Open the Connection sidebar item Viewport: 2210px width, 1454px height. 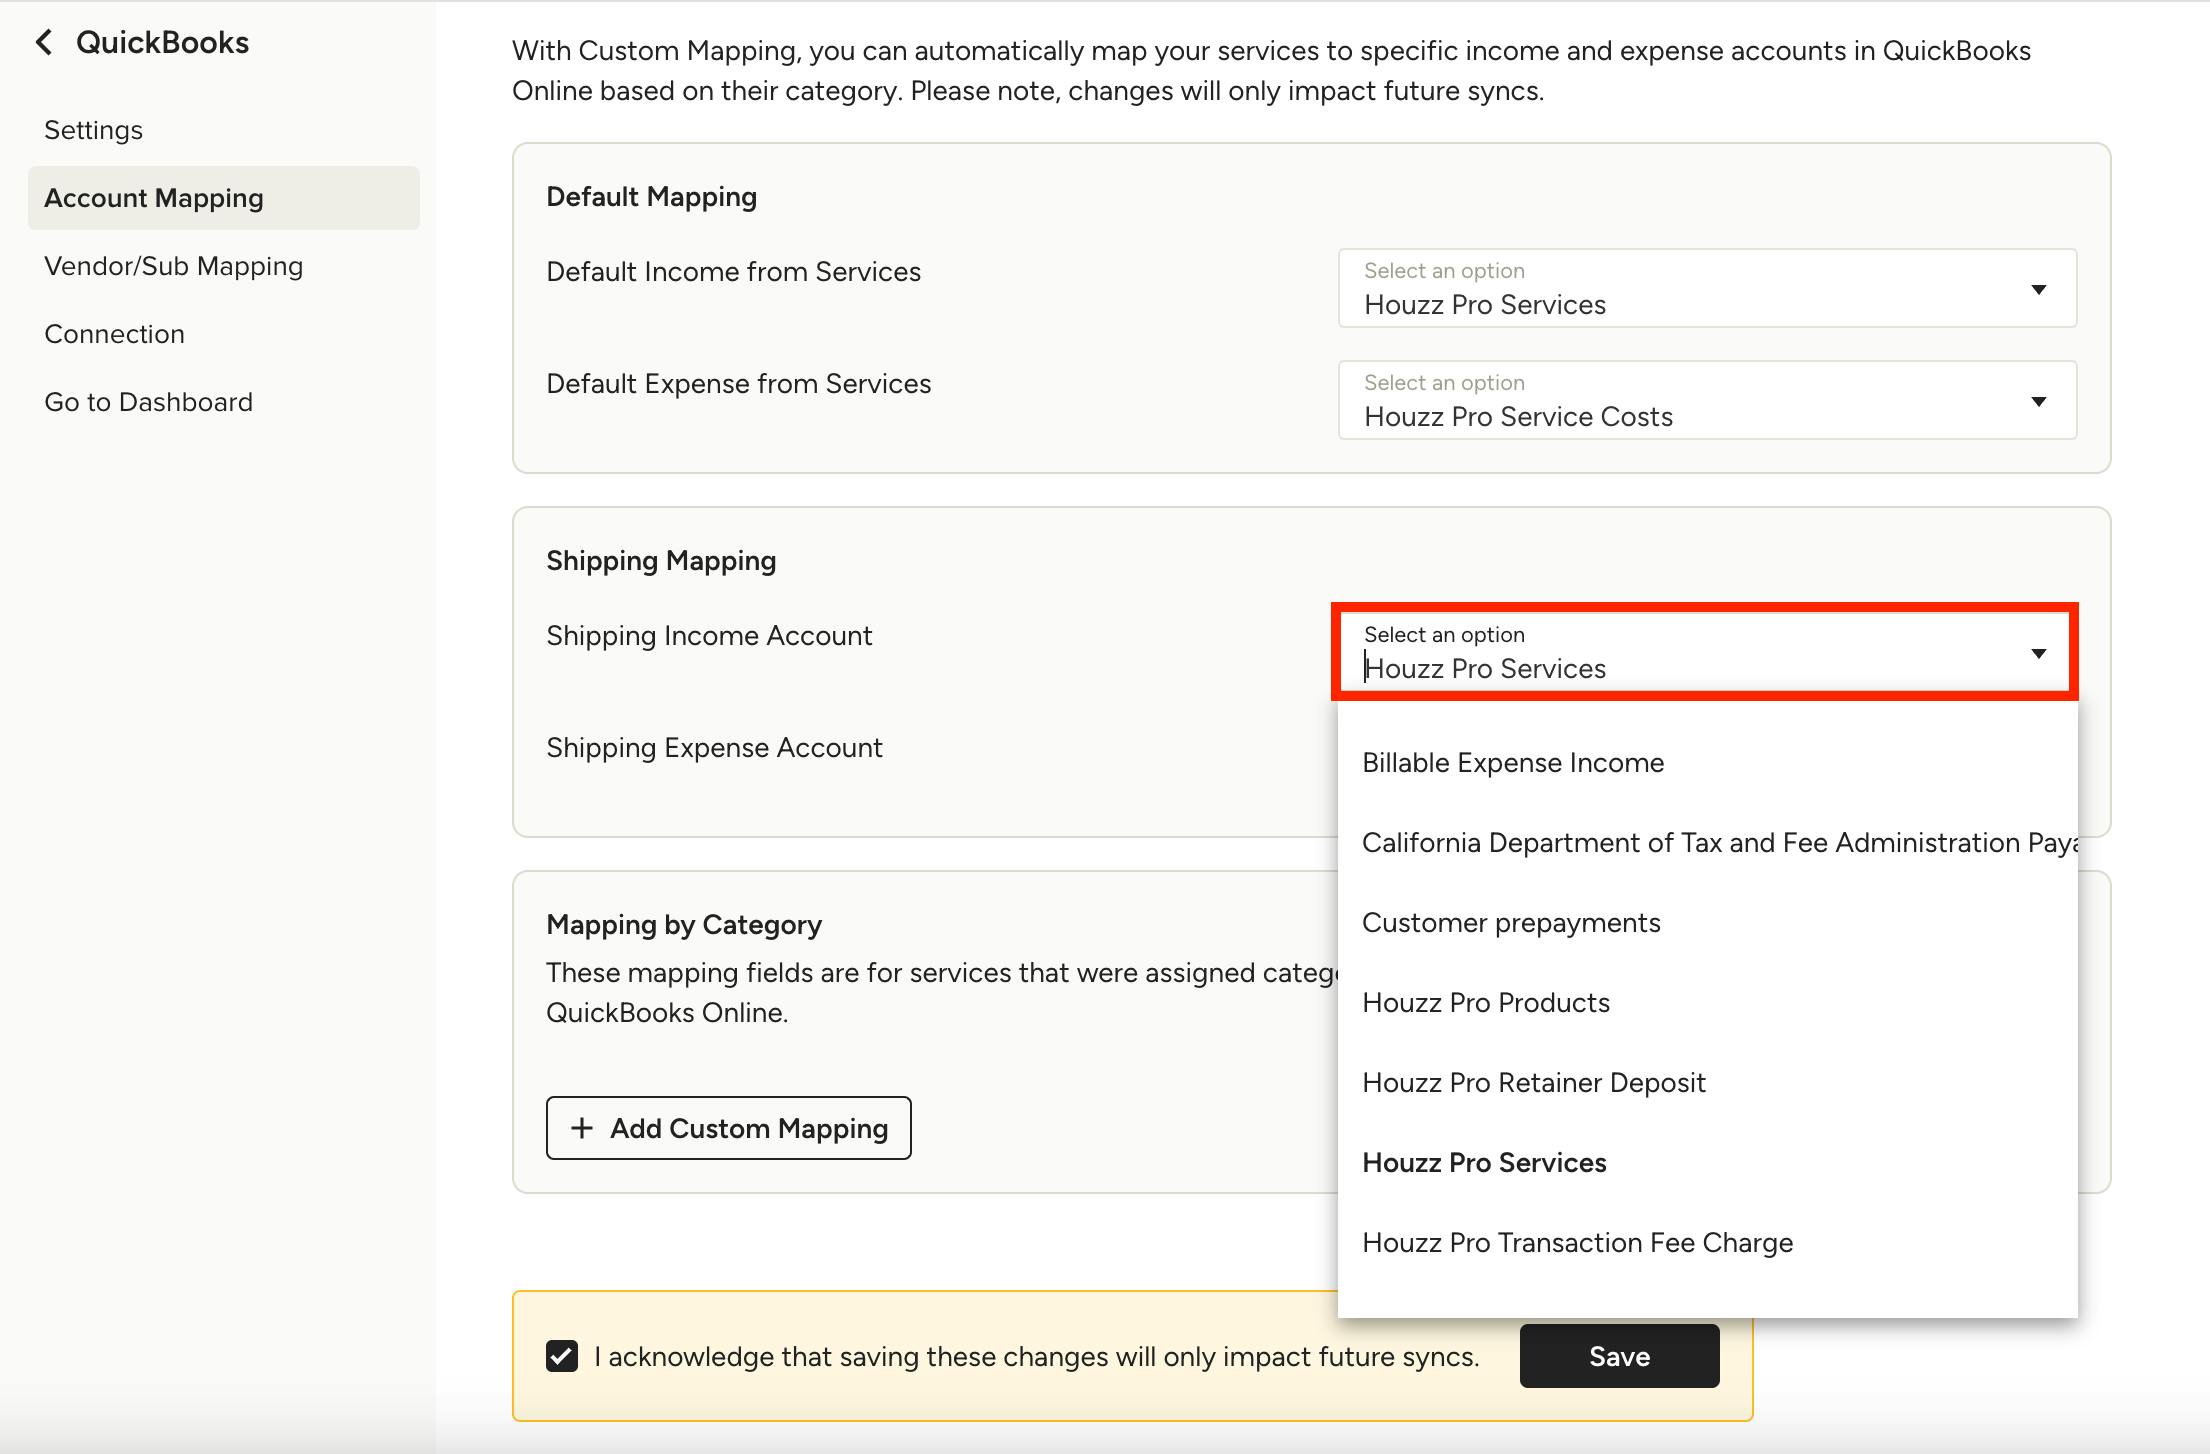(x=115, y=334)
